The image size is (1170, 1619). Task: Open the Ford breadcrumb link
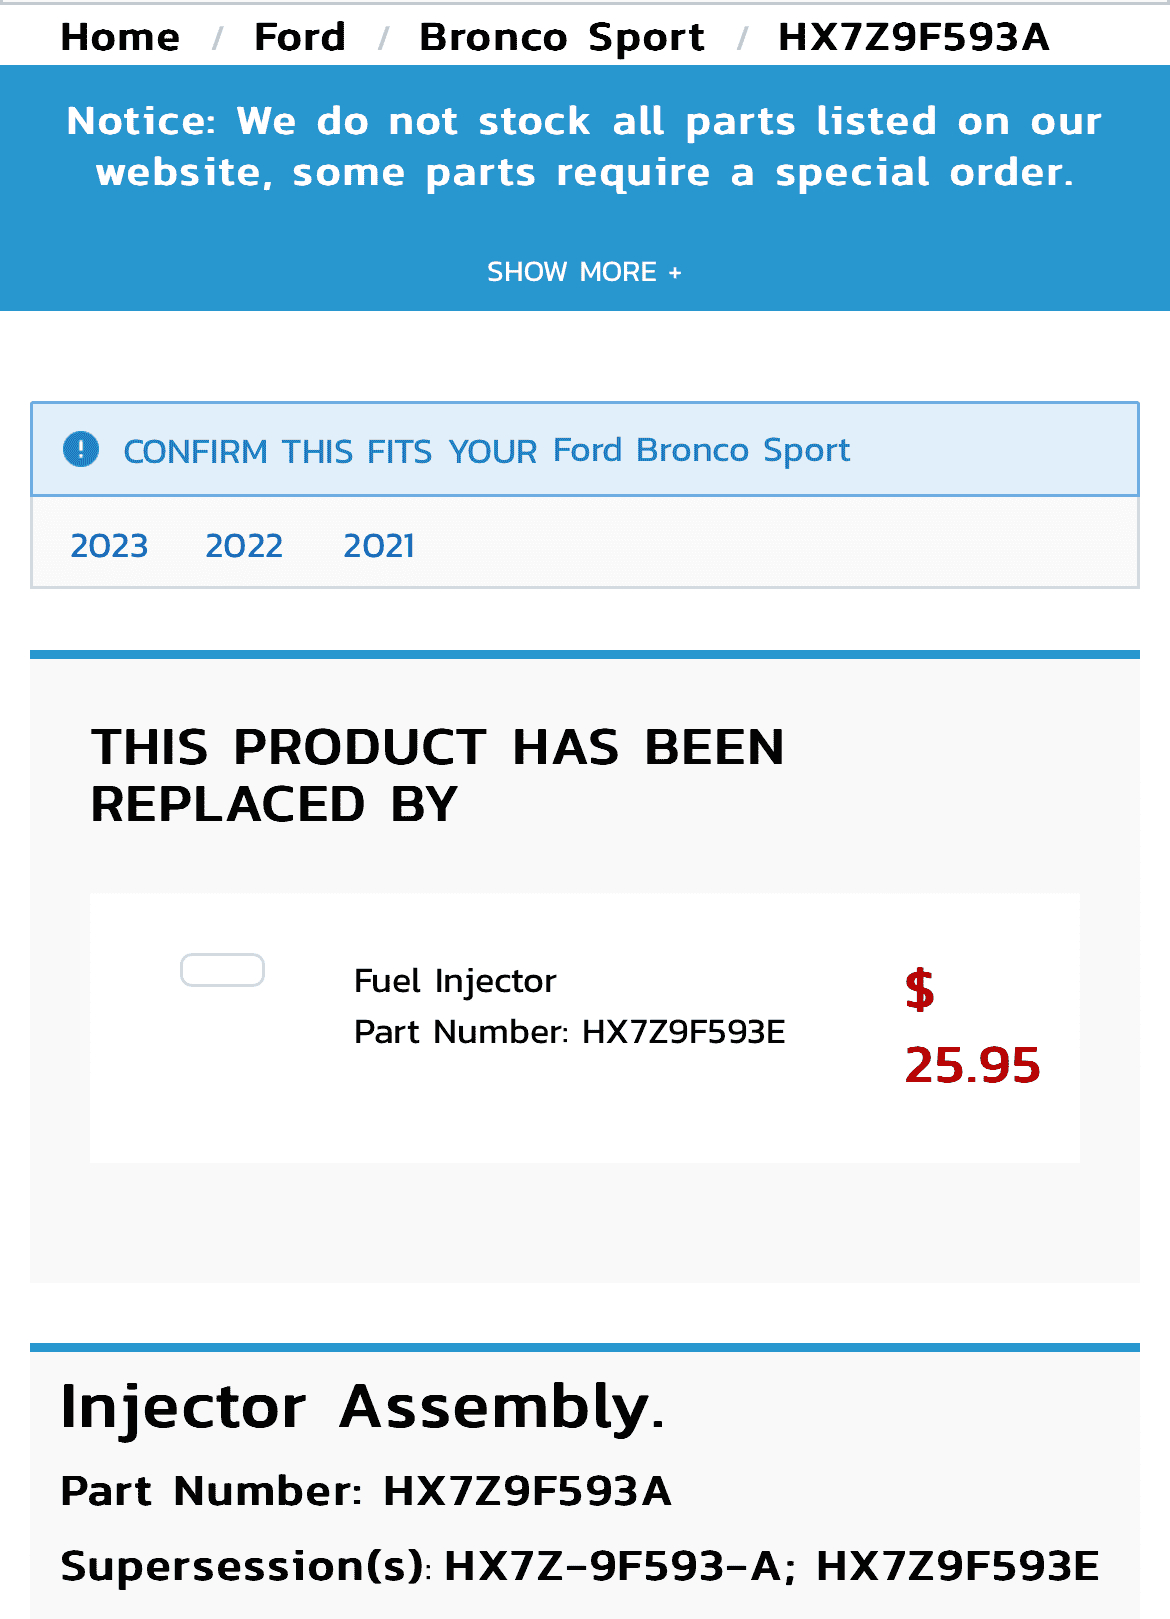pyautogui.click(x=299, y=37)
